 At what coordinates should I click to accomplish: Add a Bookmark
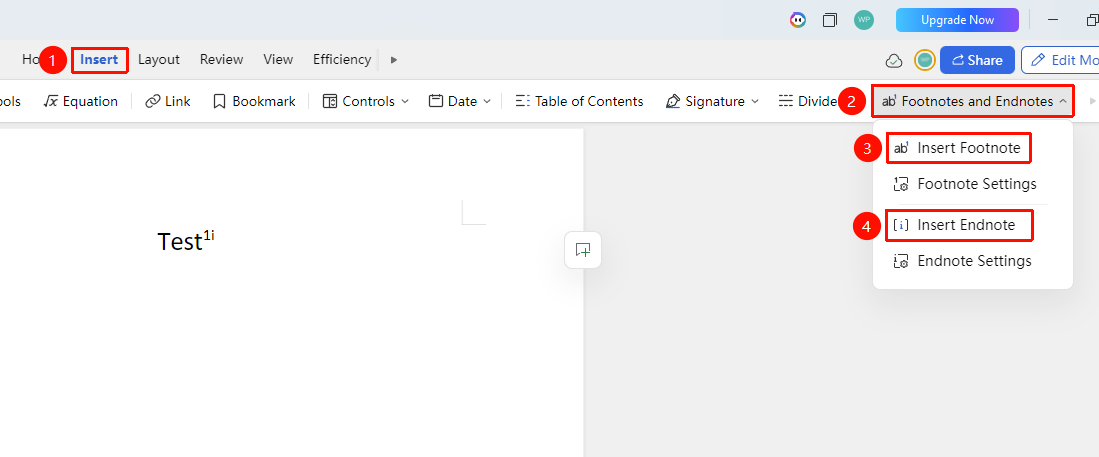click(254, 102)
